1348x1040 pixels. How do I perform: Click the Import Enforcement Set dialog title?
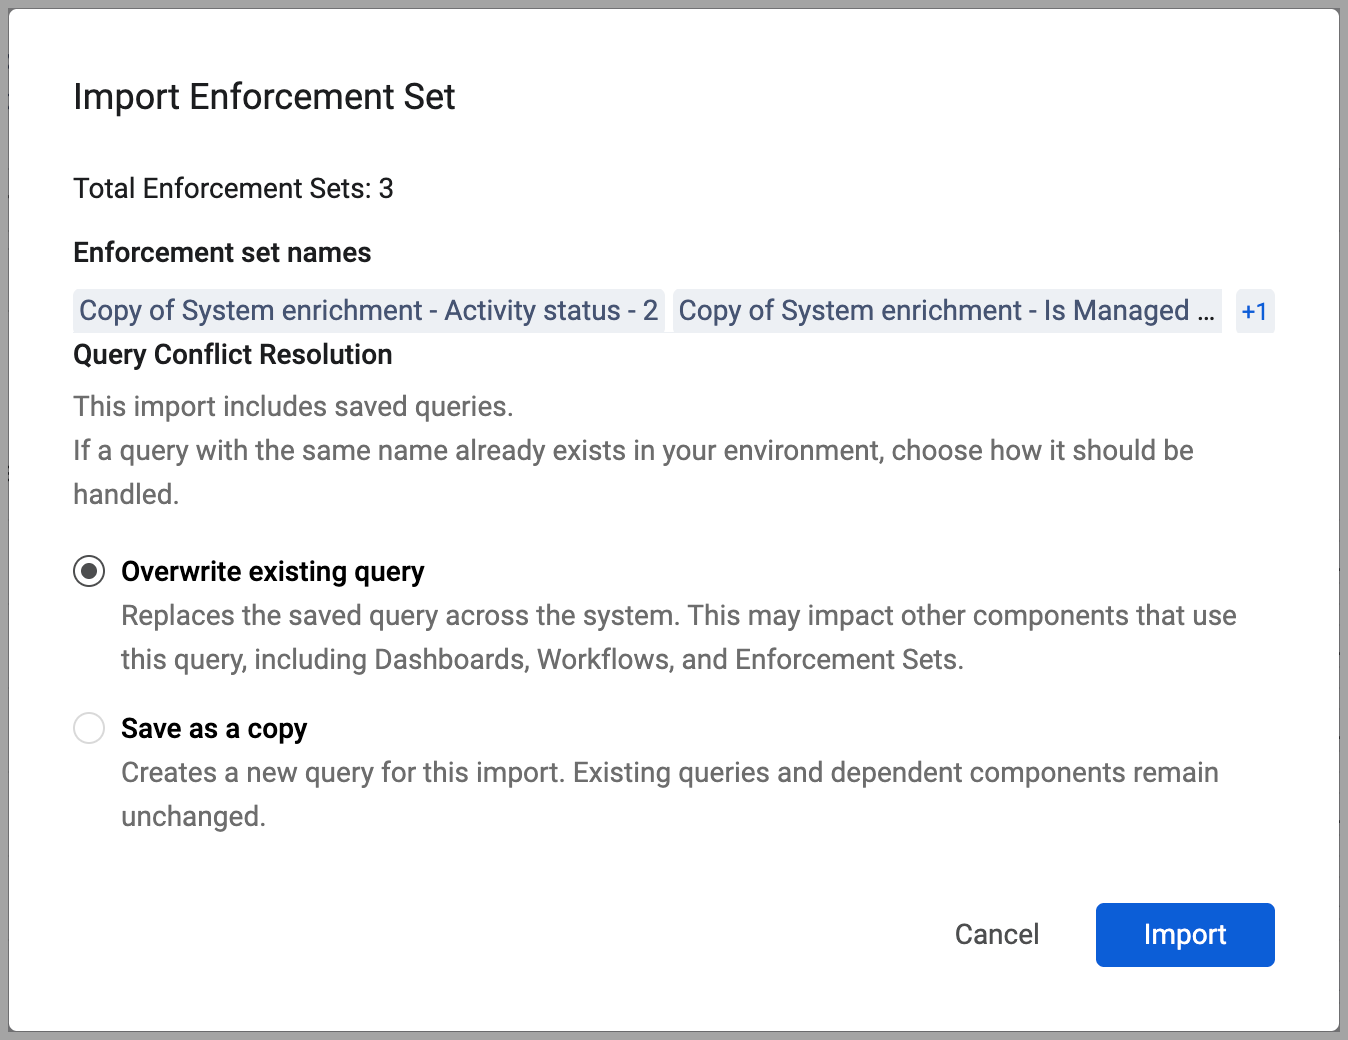pos(264,97)
